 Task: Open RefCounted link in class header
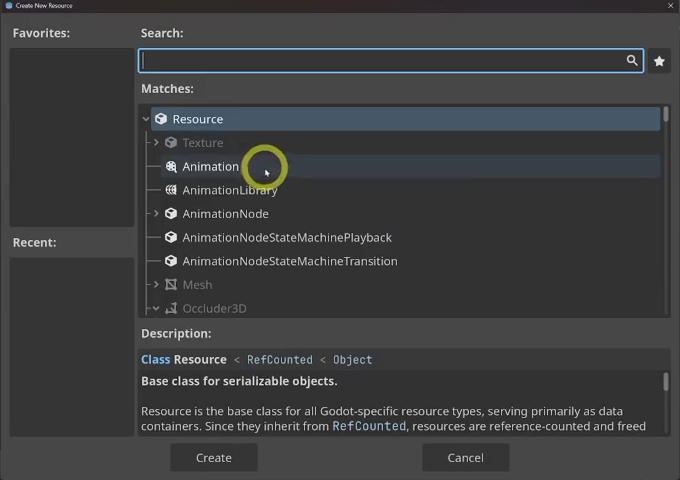tap(280, 360)
